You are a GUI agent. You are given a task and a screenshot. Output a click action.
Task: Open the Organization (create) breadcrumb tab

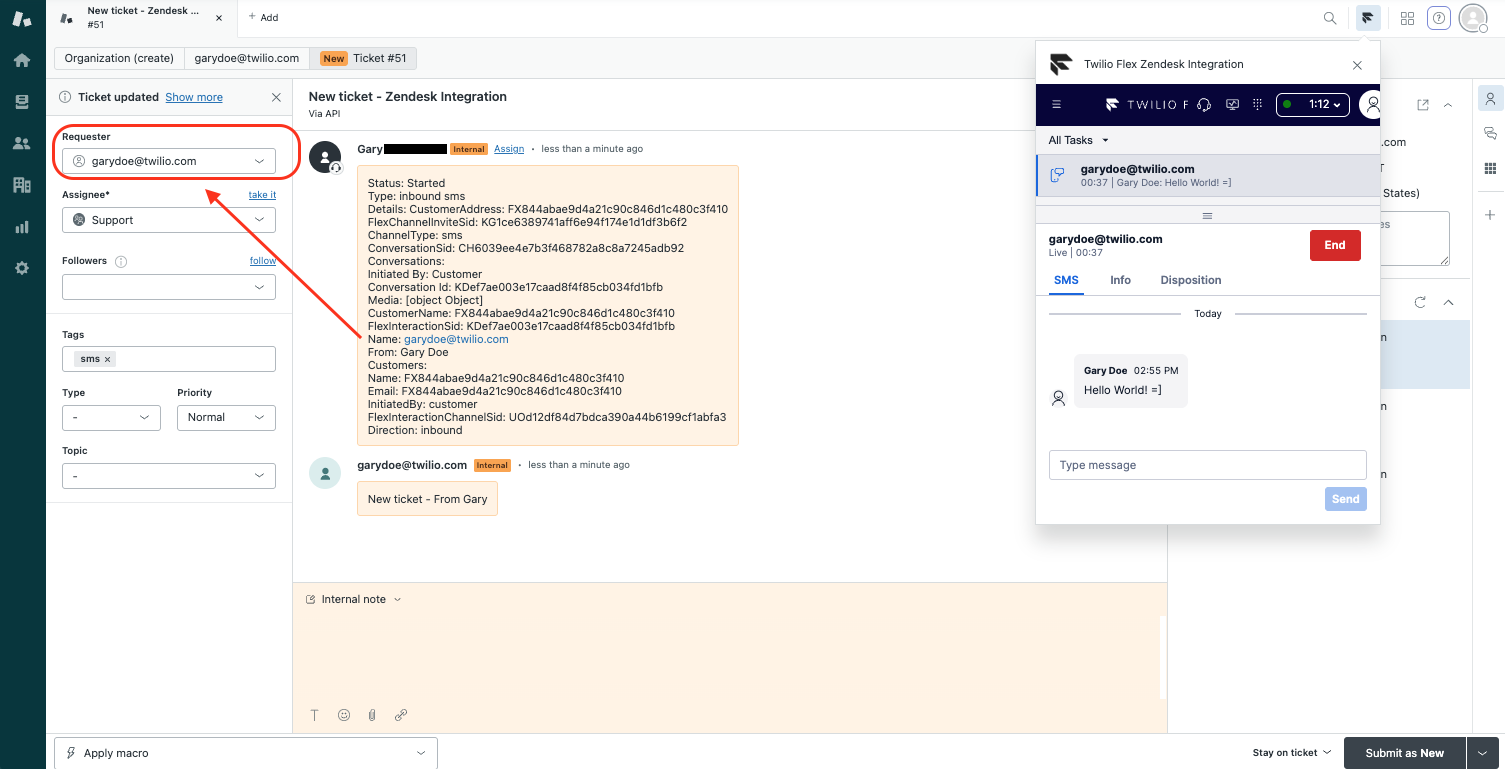click(119, 58)
